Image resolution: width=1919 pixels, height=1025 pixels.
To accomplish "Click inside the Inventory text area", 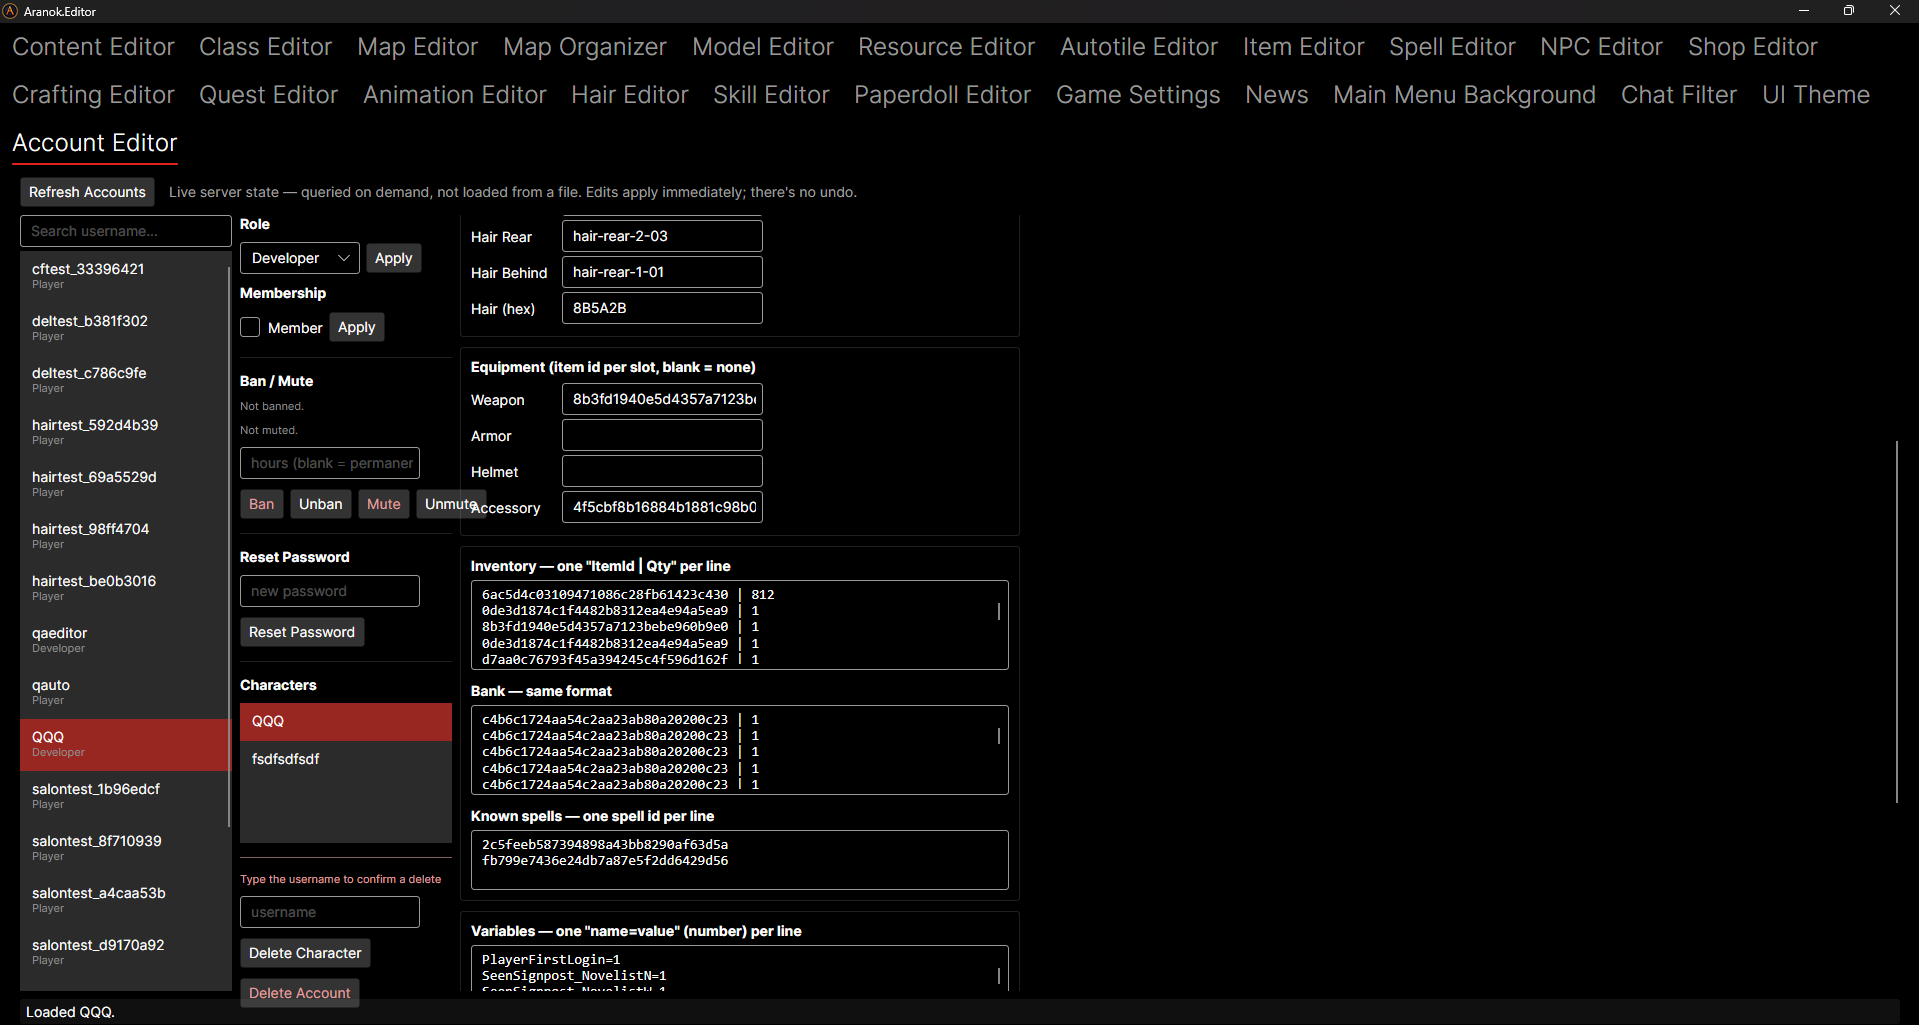I will (739, 625).
